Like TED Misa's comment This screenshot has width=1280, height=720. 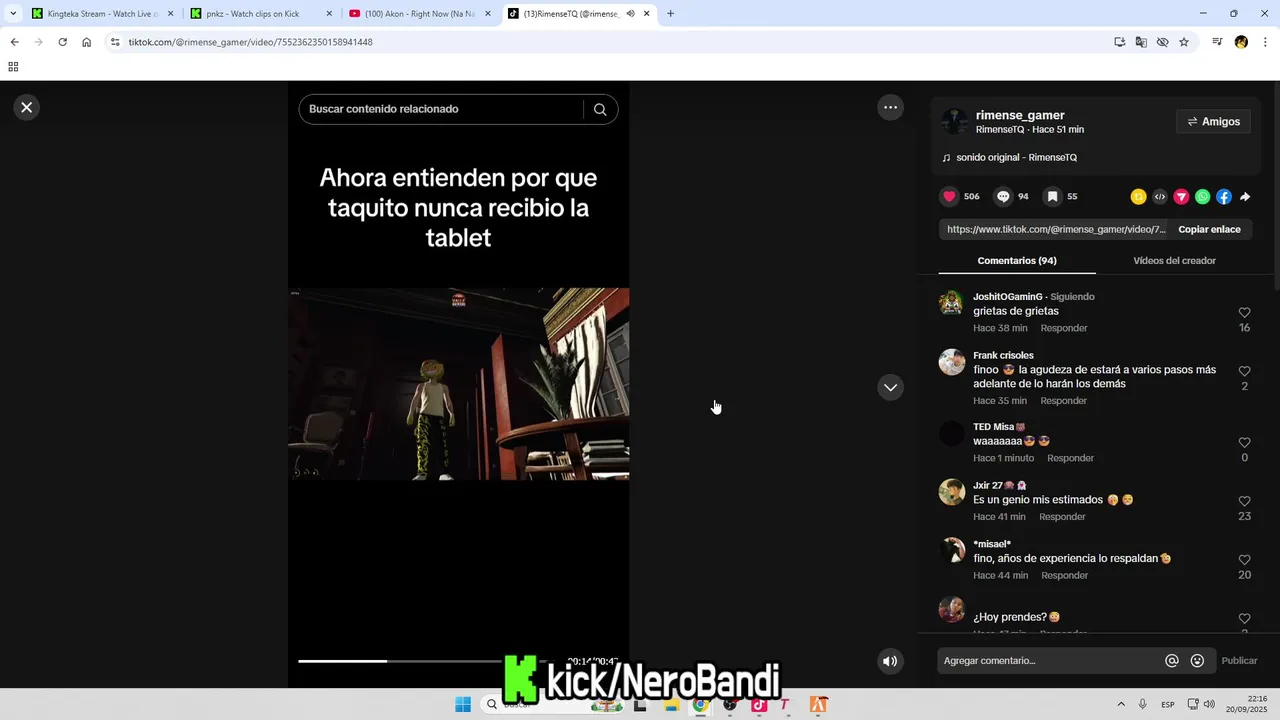pos(1244,443)
